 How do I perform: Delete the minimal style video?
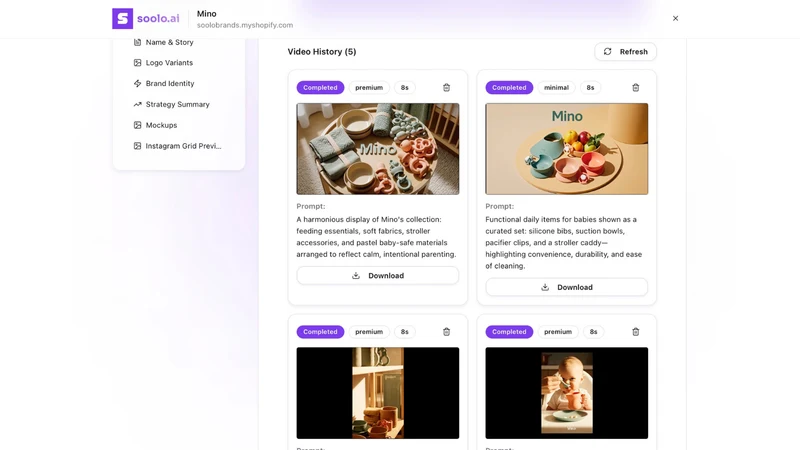636,88
